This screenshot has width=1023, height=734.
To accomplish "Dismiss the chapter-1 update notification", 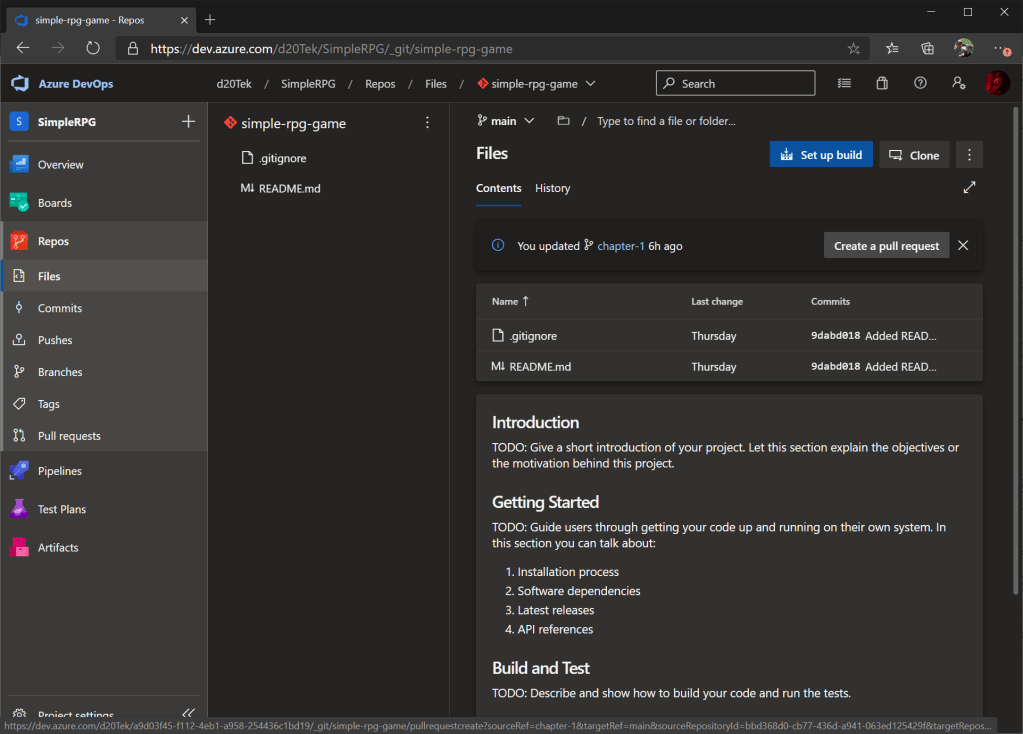I will click(963, 246).
